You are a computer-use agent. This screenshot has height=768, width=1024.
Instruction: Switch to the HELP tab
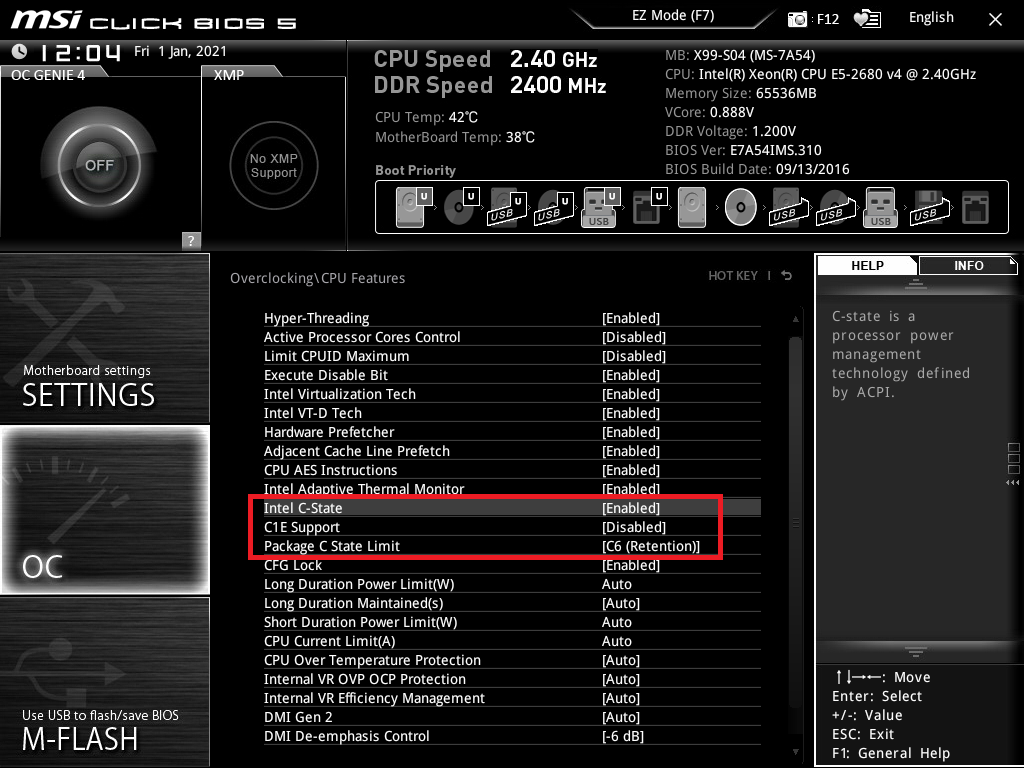click(x=867, y=265)
